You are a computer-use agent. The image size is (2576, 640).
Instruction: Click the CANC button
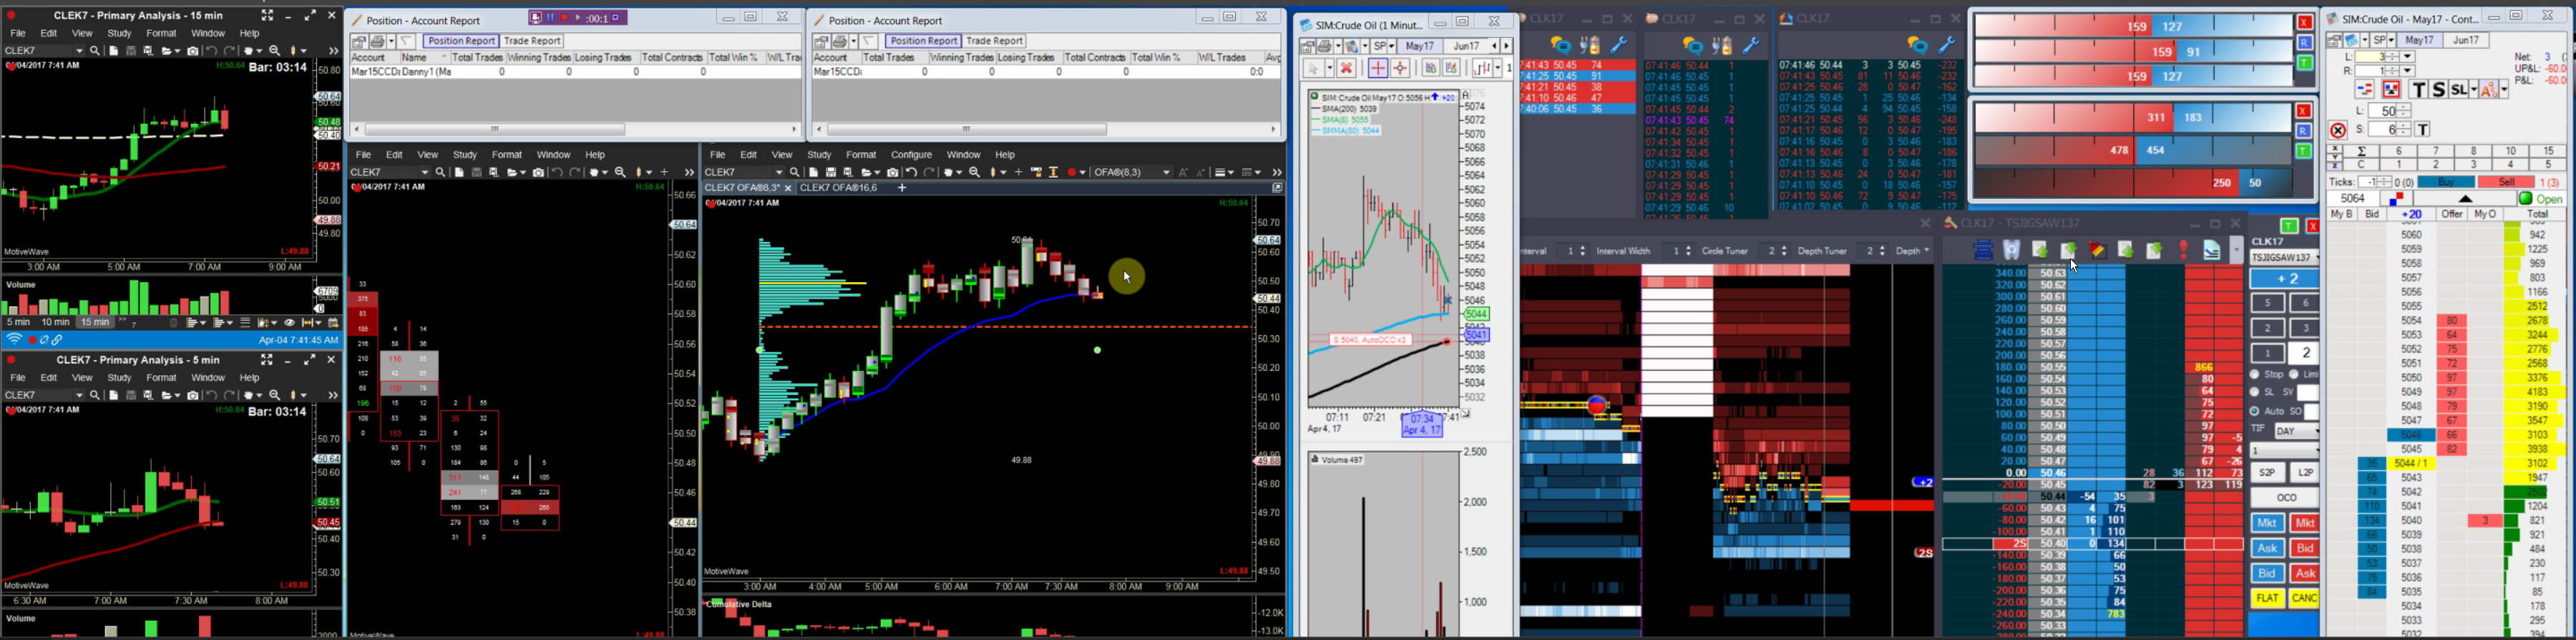click(x=2304, y=598)
